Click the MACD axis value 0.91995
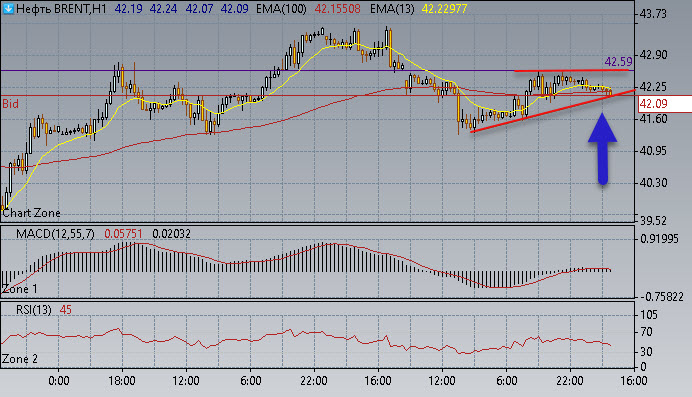 click(x=659, y=239)
